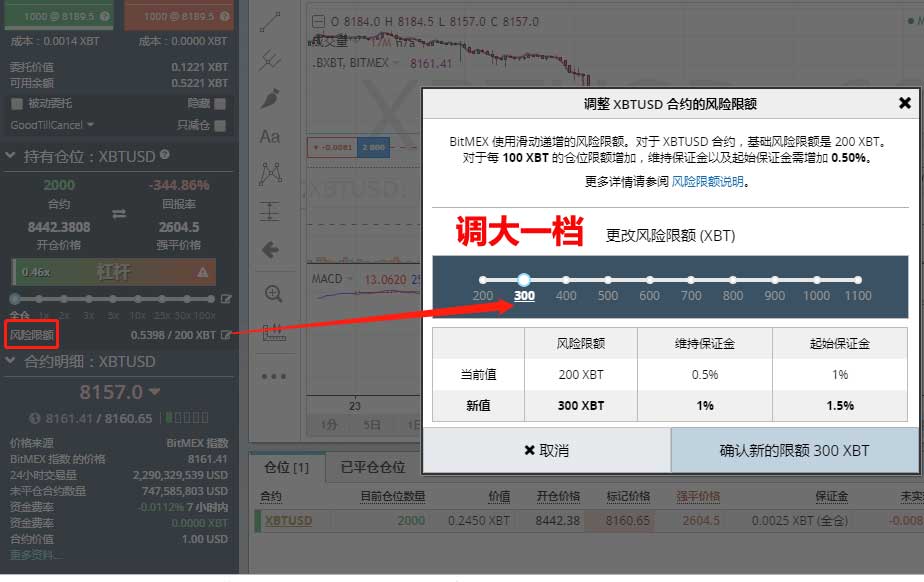924x582 pixels.
Task: Open XBTUSD link in positions table
Action: (x=288, y=521)
